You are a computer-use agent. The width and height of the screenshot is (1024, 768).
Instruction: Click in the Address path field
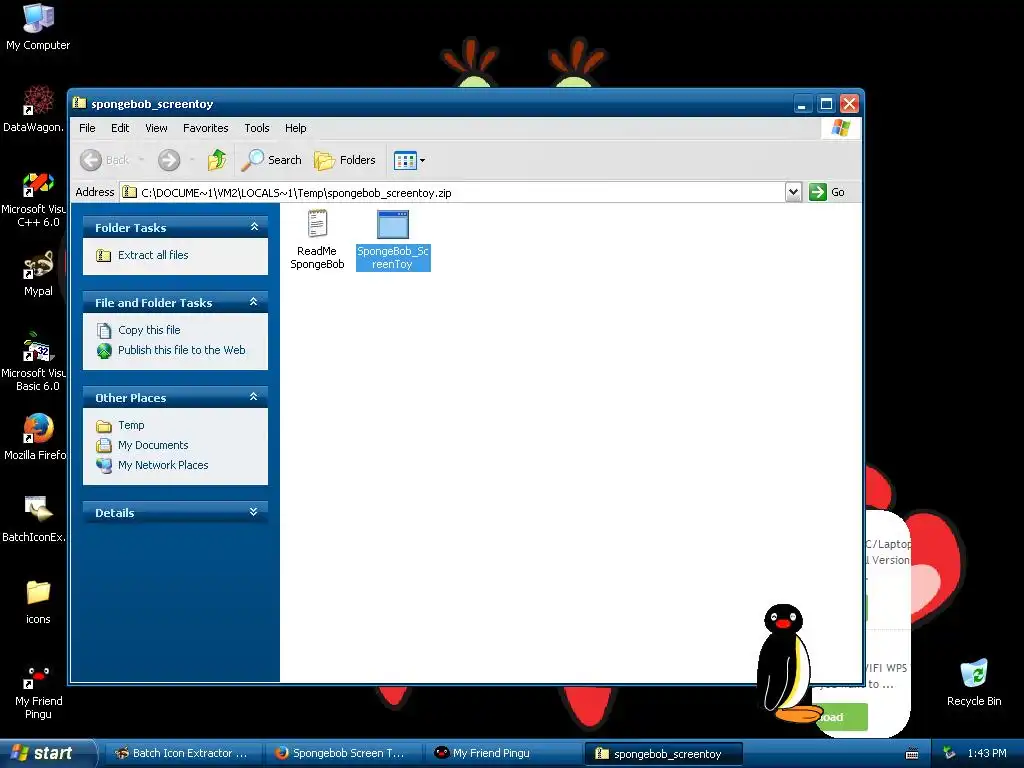(x=453, y=192)
